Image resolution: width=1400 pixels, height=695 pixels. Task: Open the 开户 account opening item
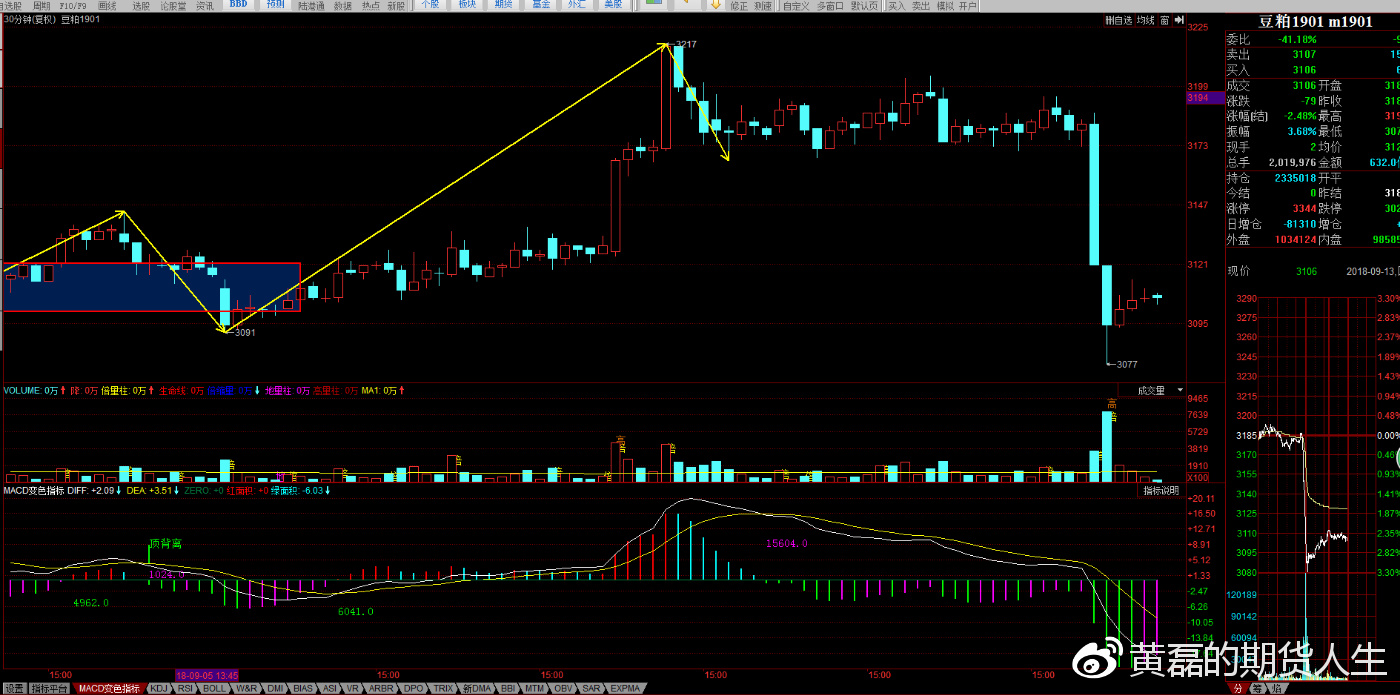[968, 5]
